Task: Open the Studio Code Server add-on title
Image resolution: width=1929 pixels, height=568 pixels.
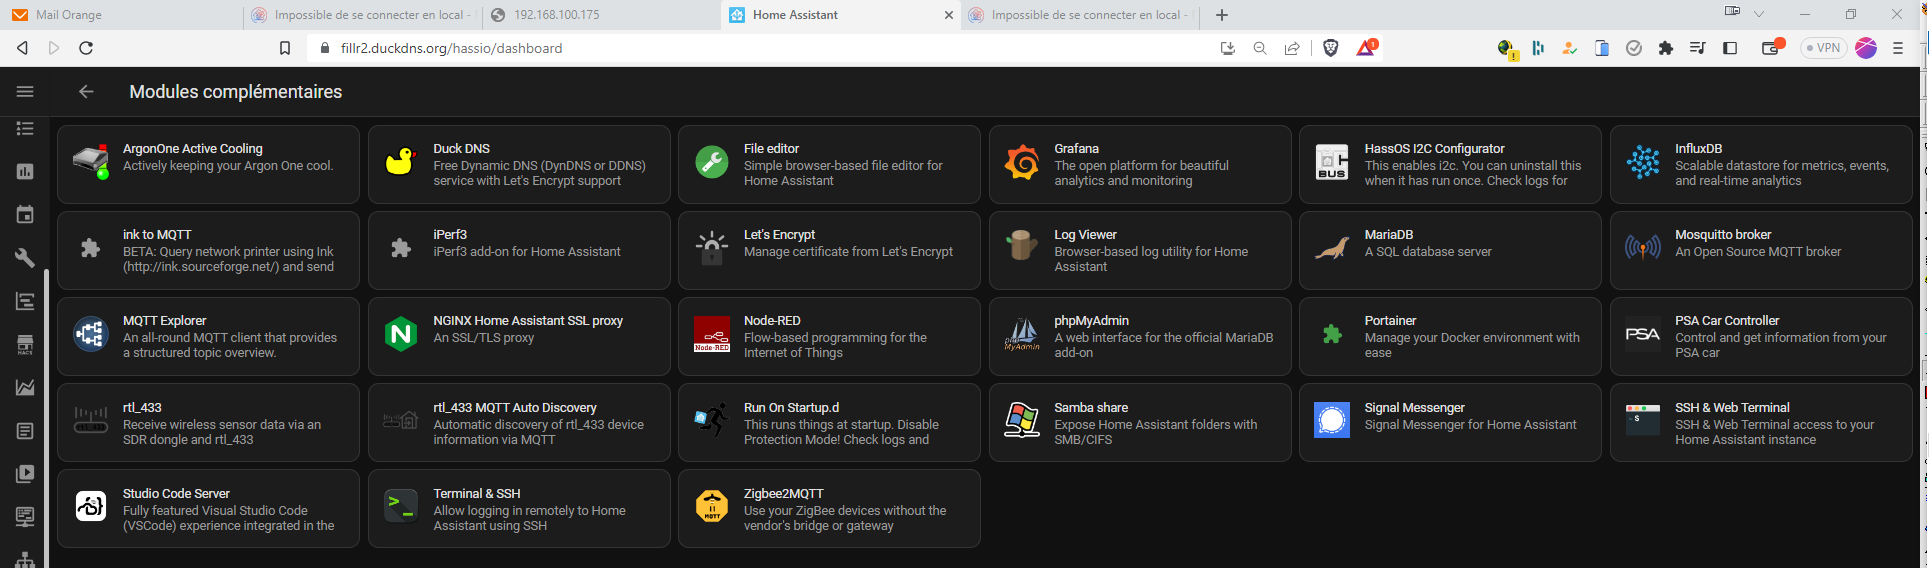Action: pos(176,494)
